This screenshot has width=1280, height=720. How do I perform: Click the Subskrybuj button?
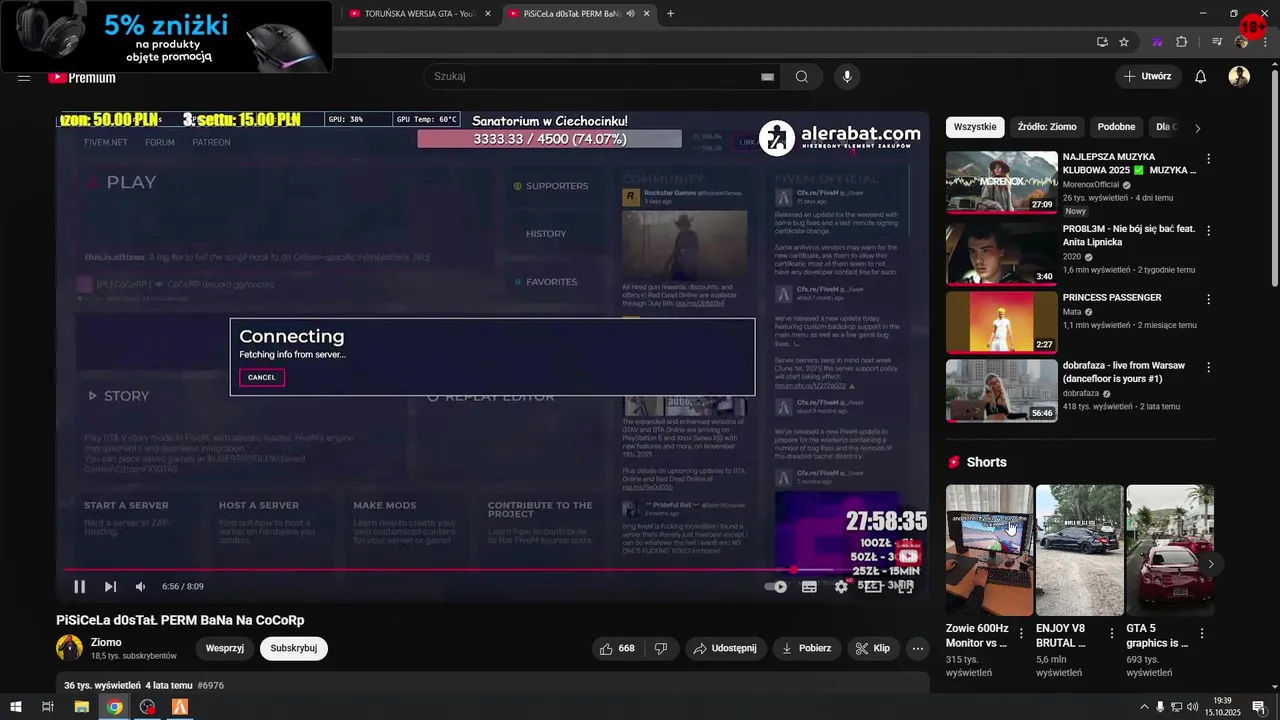tap(293, 648)
